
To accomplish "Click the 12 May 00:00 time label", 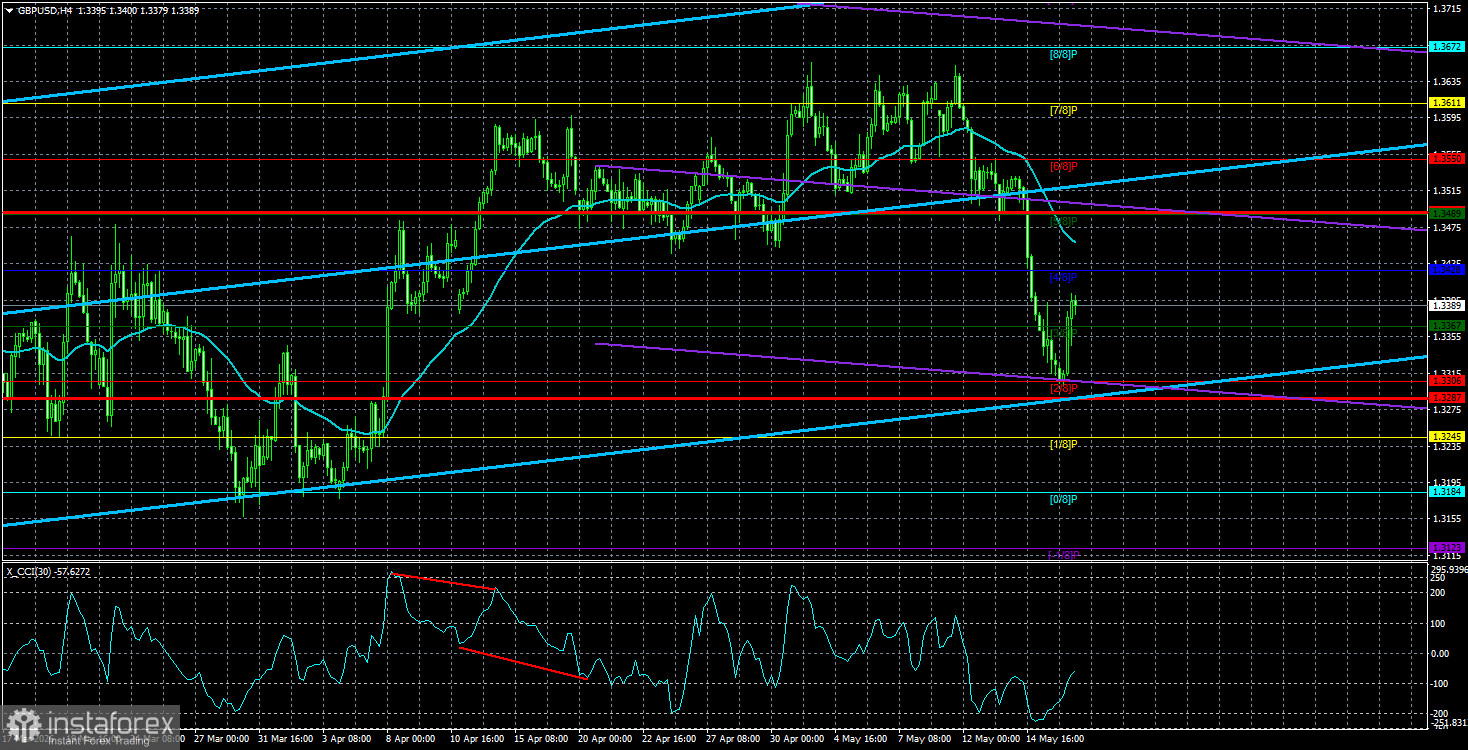I will 991,741.
